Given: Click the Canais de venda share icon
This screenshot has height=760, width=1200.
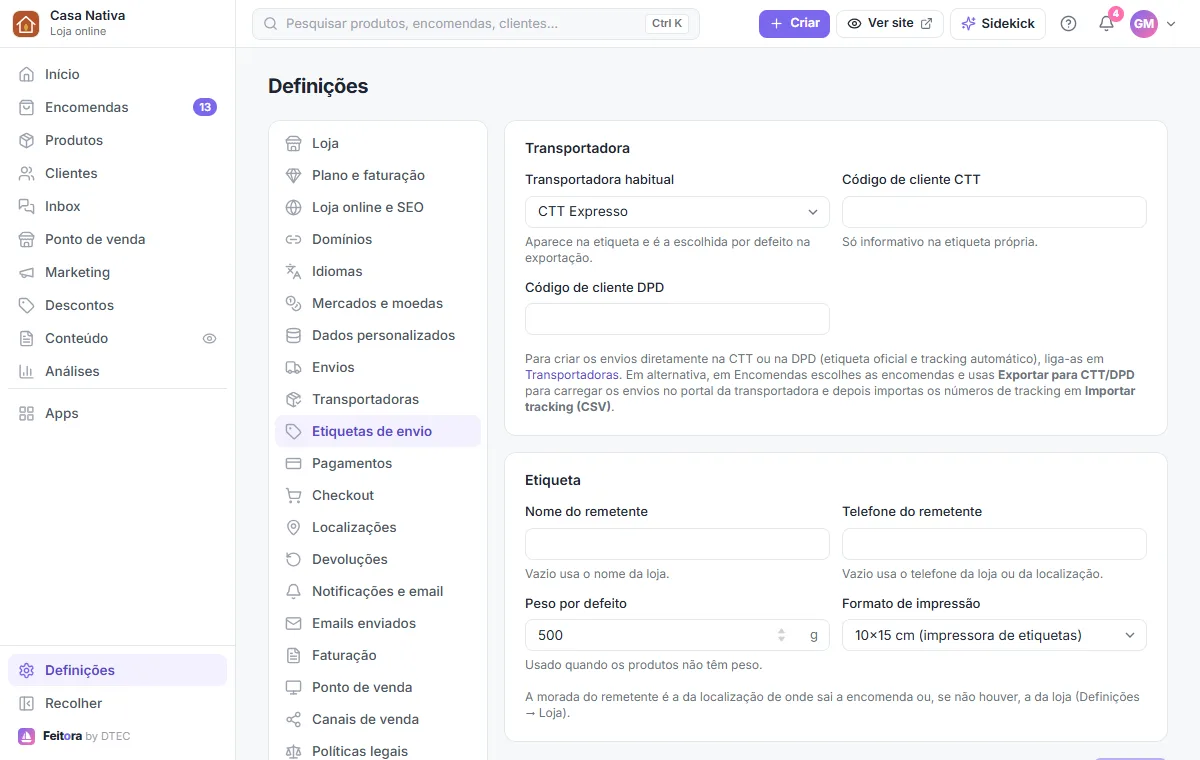Looking at the screenshot, I should tap(293, 719).
